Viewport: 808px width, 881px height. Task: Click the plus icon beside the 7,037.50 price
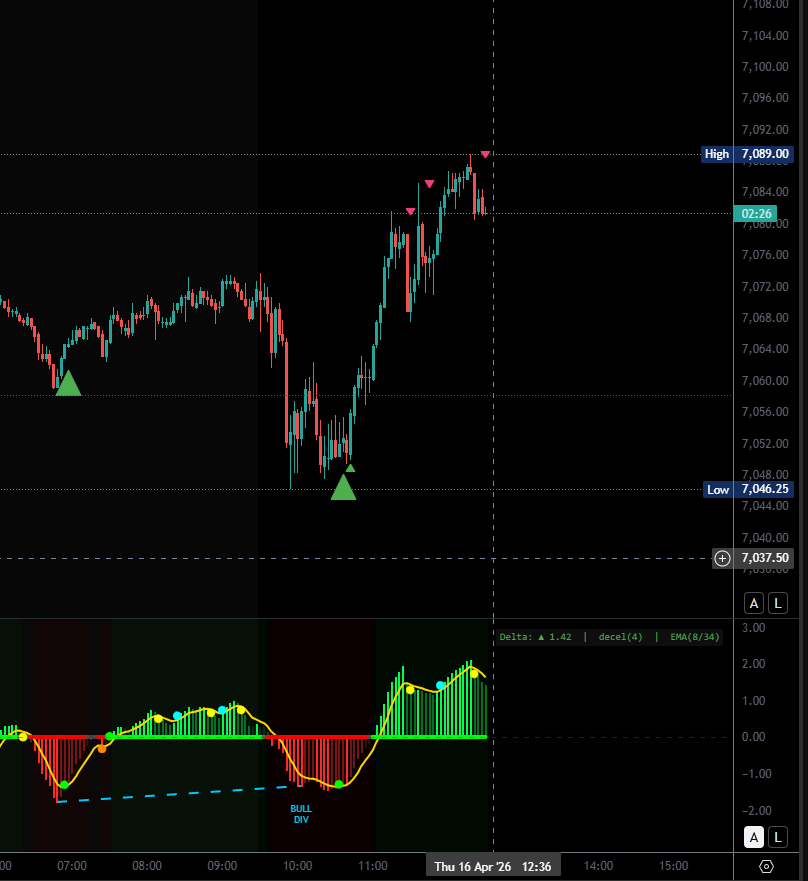(722, 558)
